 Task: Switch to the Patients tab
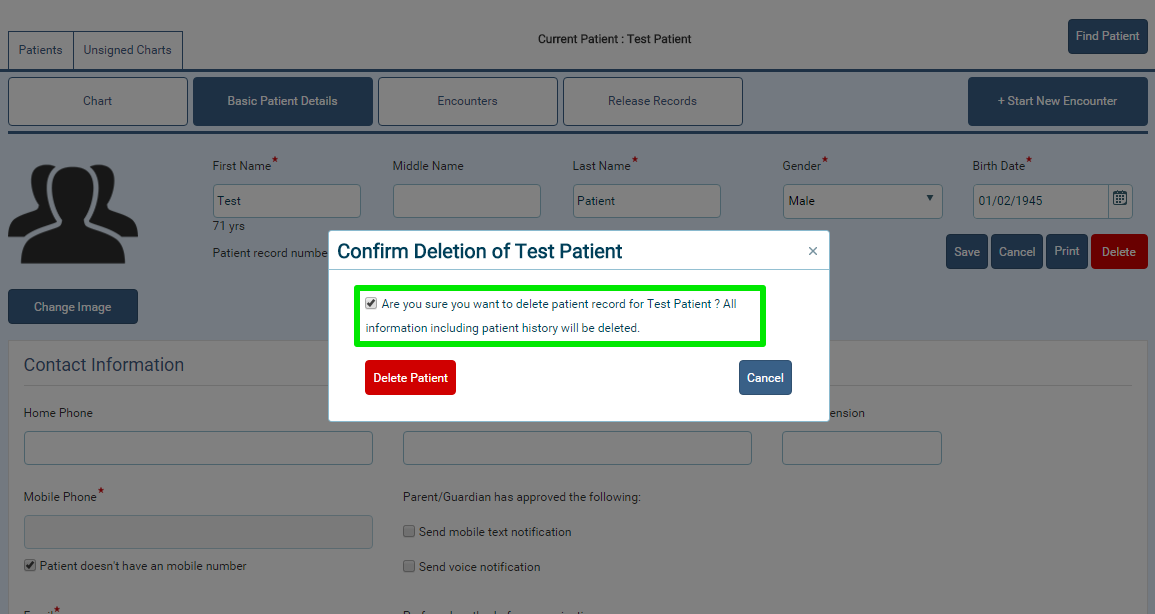pos(41,50)
